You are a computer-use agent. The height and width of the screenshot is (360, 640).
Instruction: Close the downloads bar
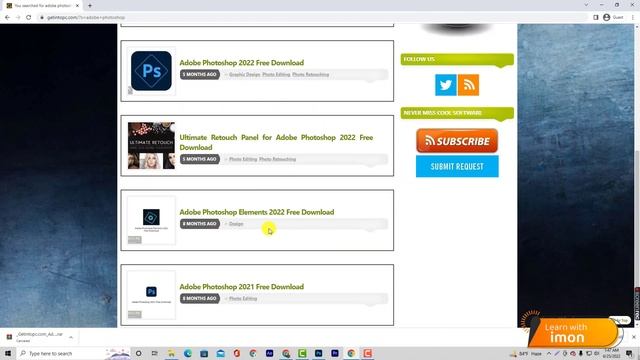pyautogui.click(x=633, y=337)
